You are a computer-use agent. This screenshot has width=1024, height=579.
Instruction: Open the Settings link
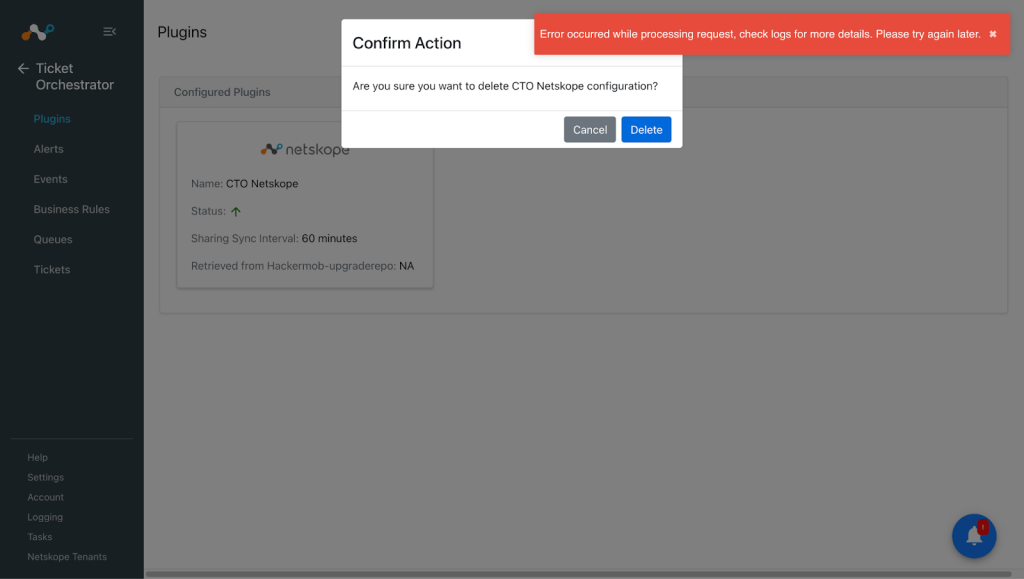coord(46,477)
